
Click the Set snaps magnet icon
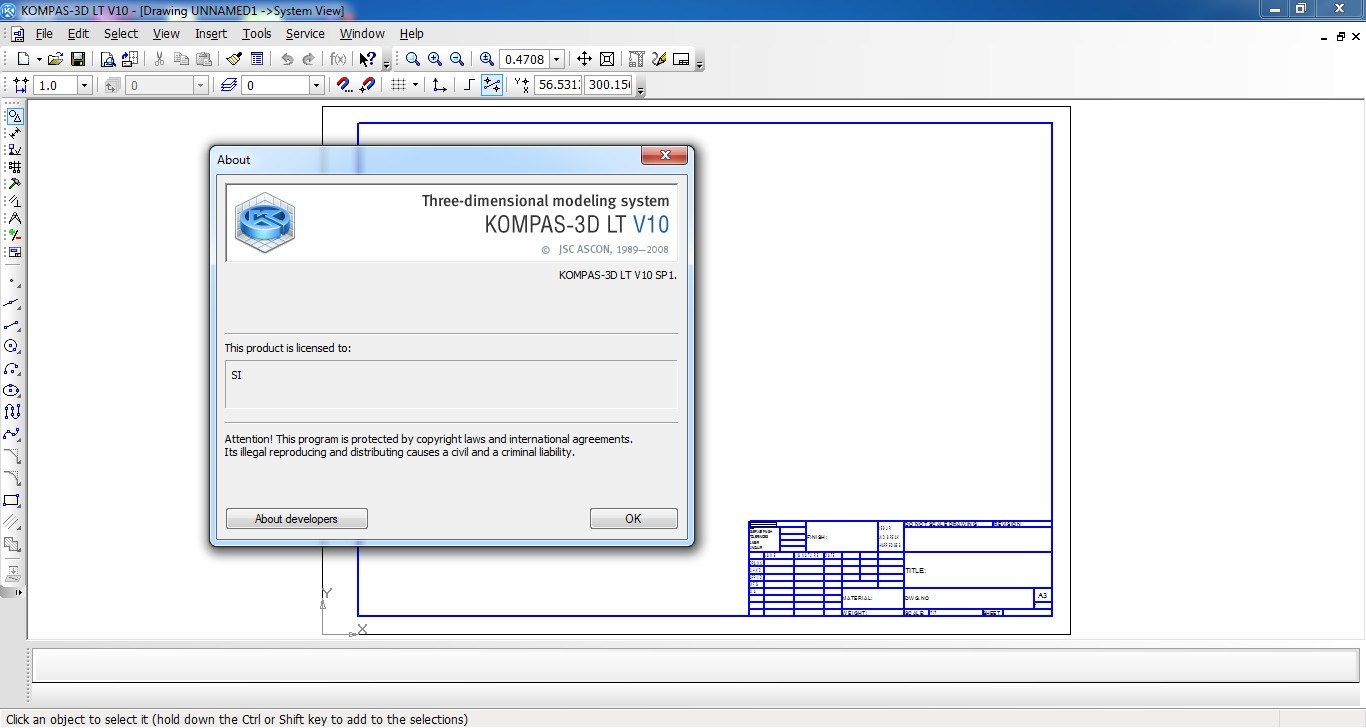(x=344, y=85)
